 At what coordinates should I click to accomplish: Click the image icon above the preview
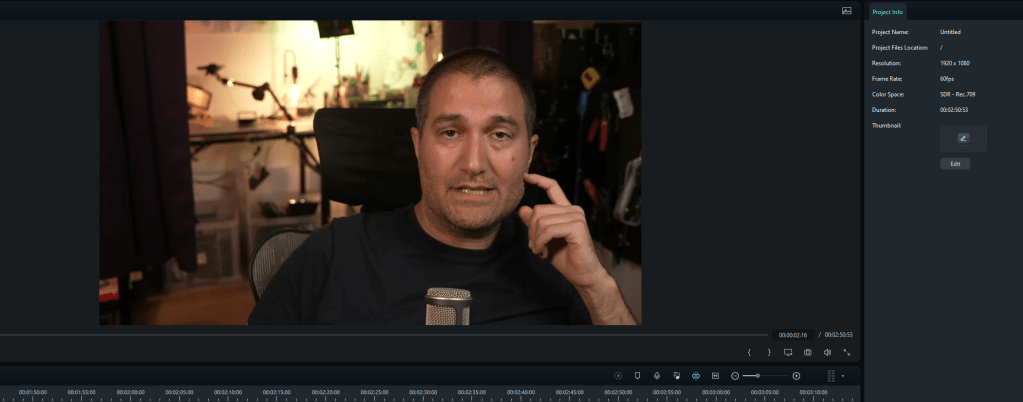tap(846, 10)
